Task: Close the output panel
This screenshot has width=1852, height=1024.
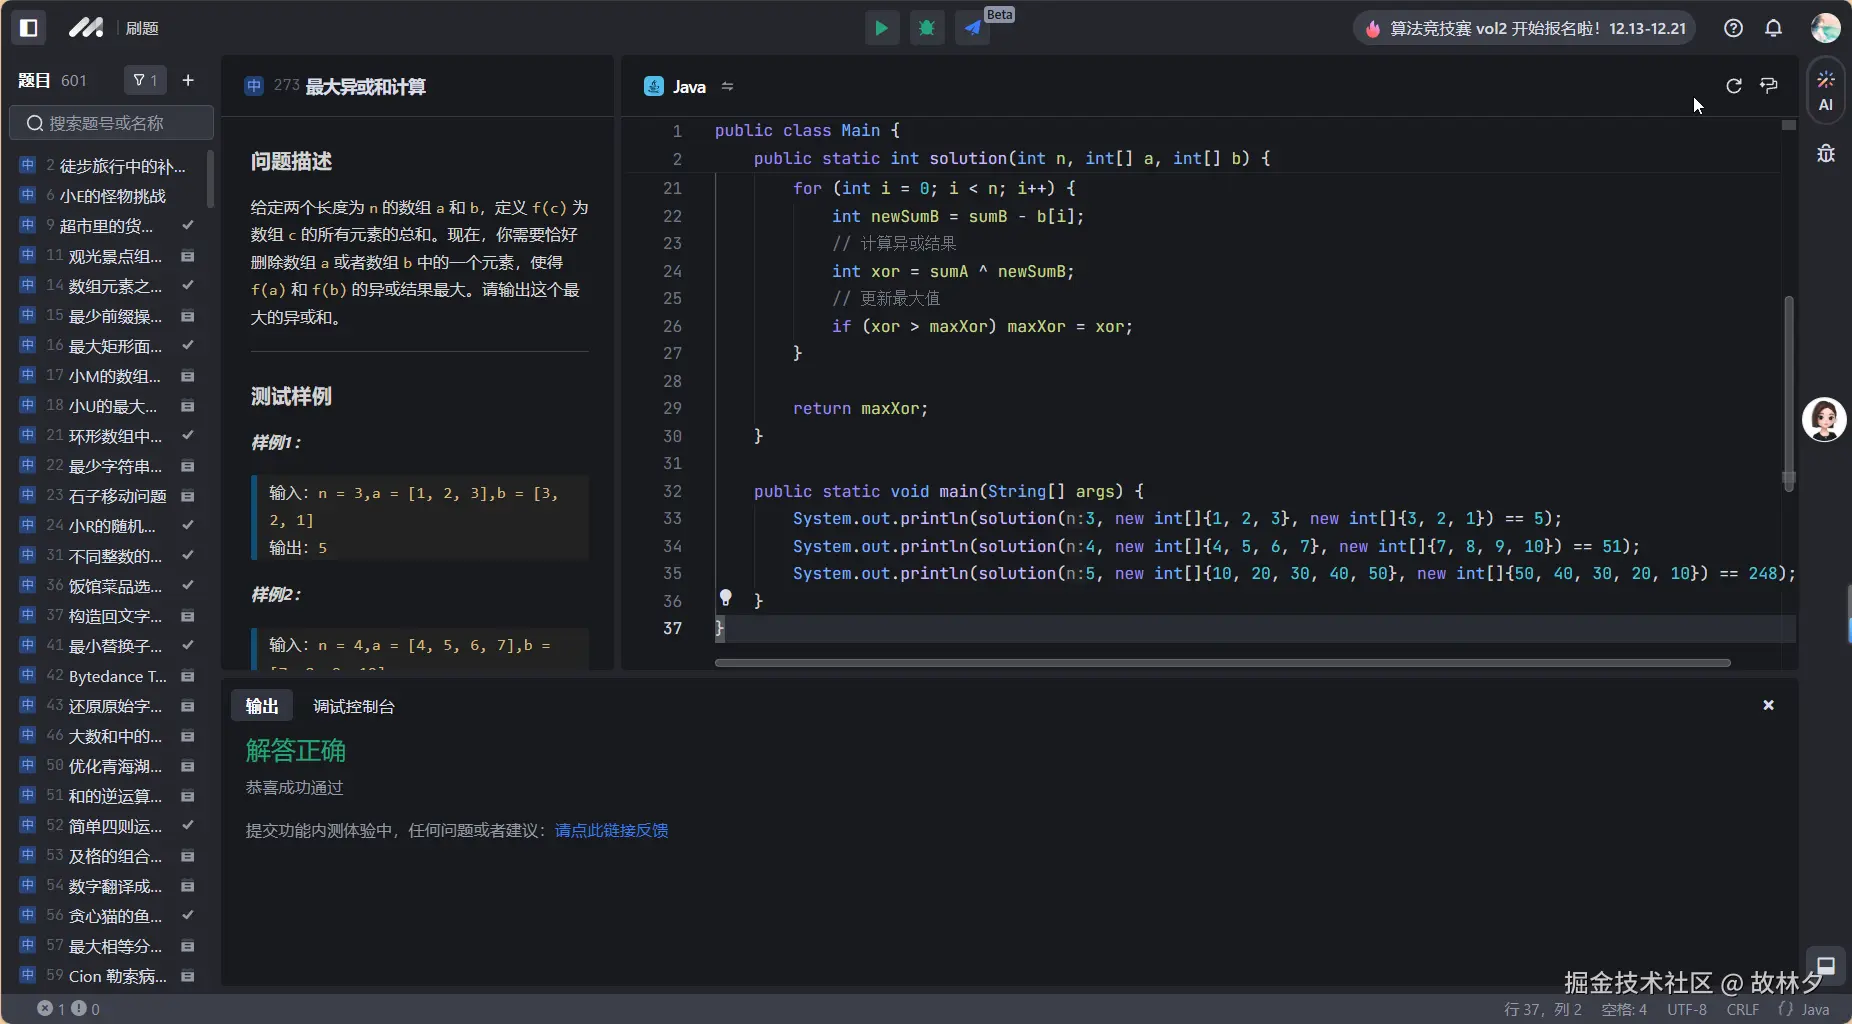Action: pos(1768,705)
